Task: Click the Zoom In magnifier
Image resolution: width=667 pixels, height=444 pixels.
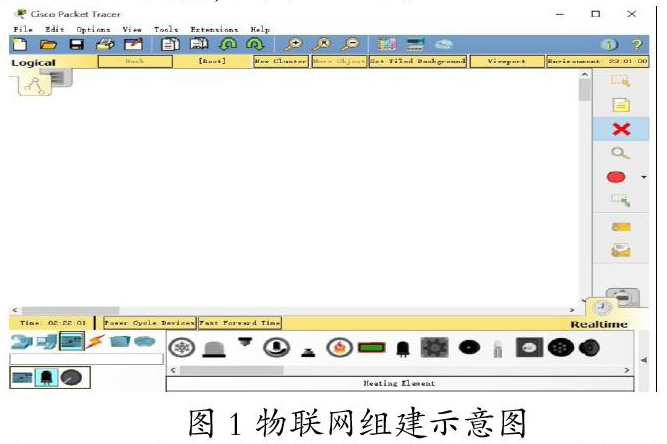Action: point(294,44)
